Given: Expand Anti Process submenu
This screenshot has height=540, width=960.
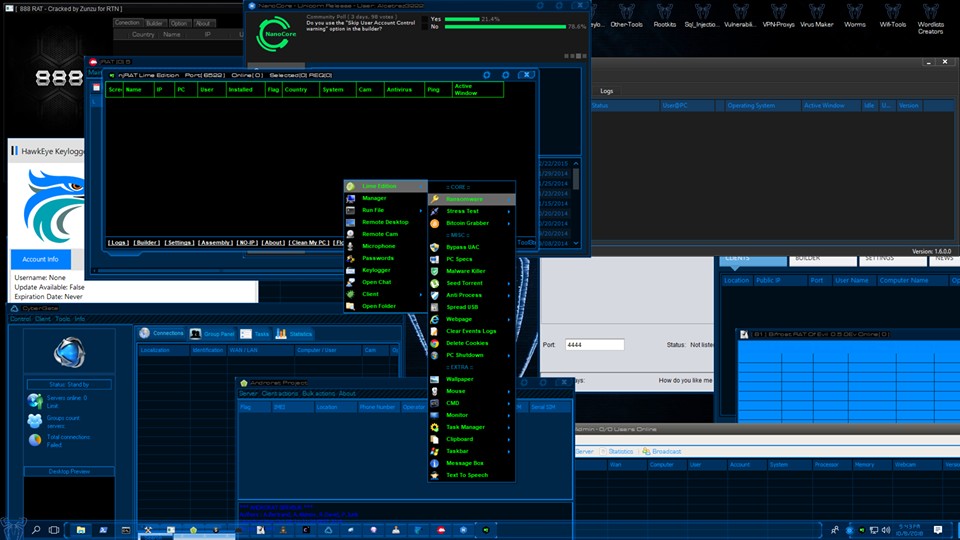Looking at the screenshot, I should [x=509, y=295].
